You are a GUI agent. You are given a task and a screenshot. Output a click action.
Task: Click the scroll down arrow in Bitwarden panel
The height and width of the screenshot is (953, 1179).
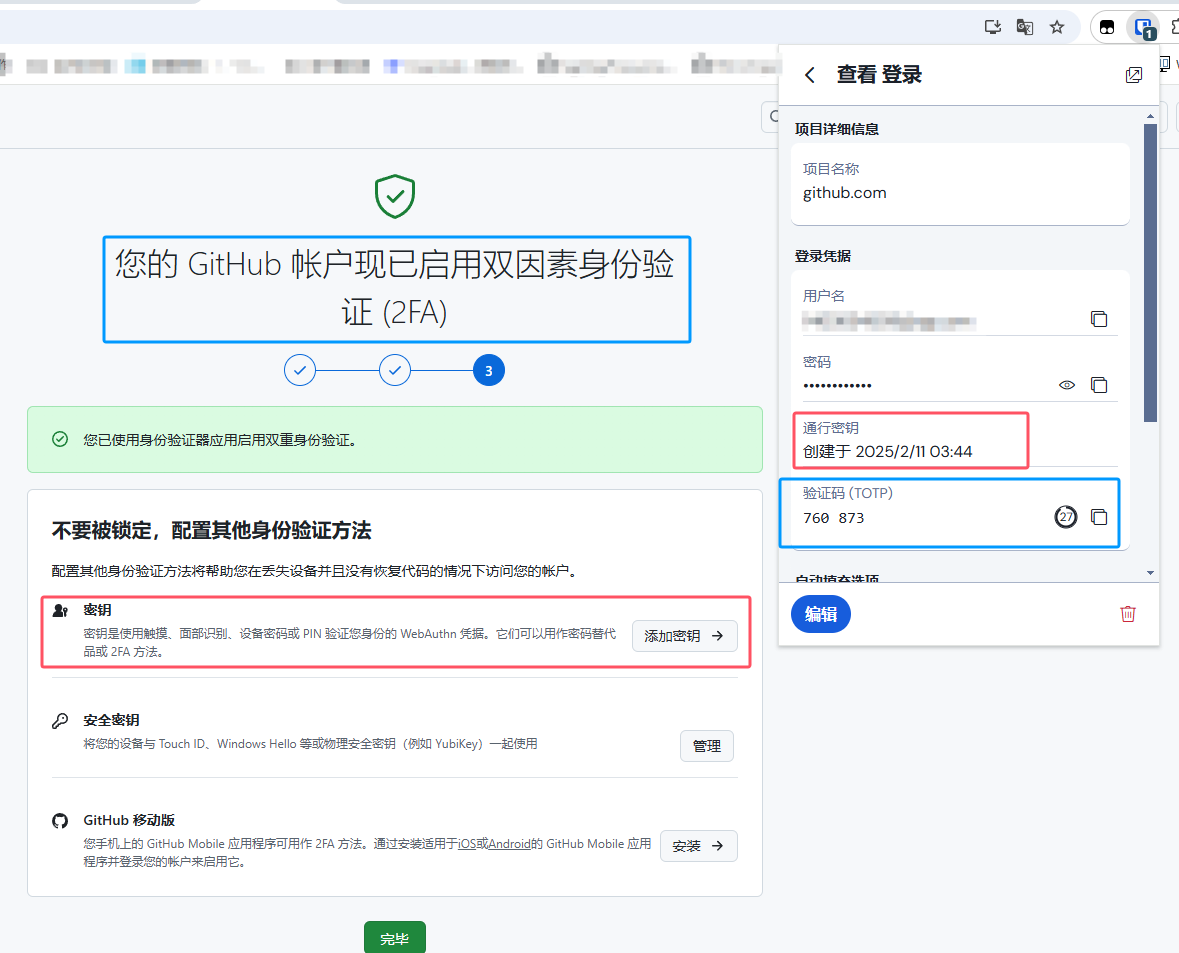point(1150,573)
